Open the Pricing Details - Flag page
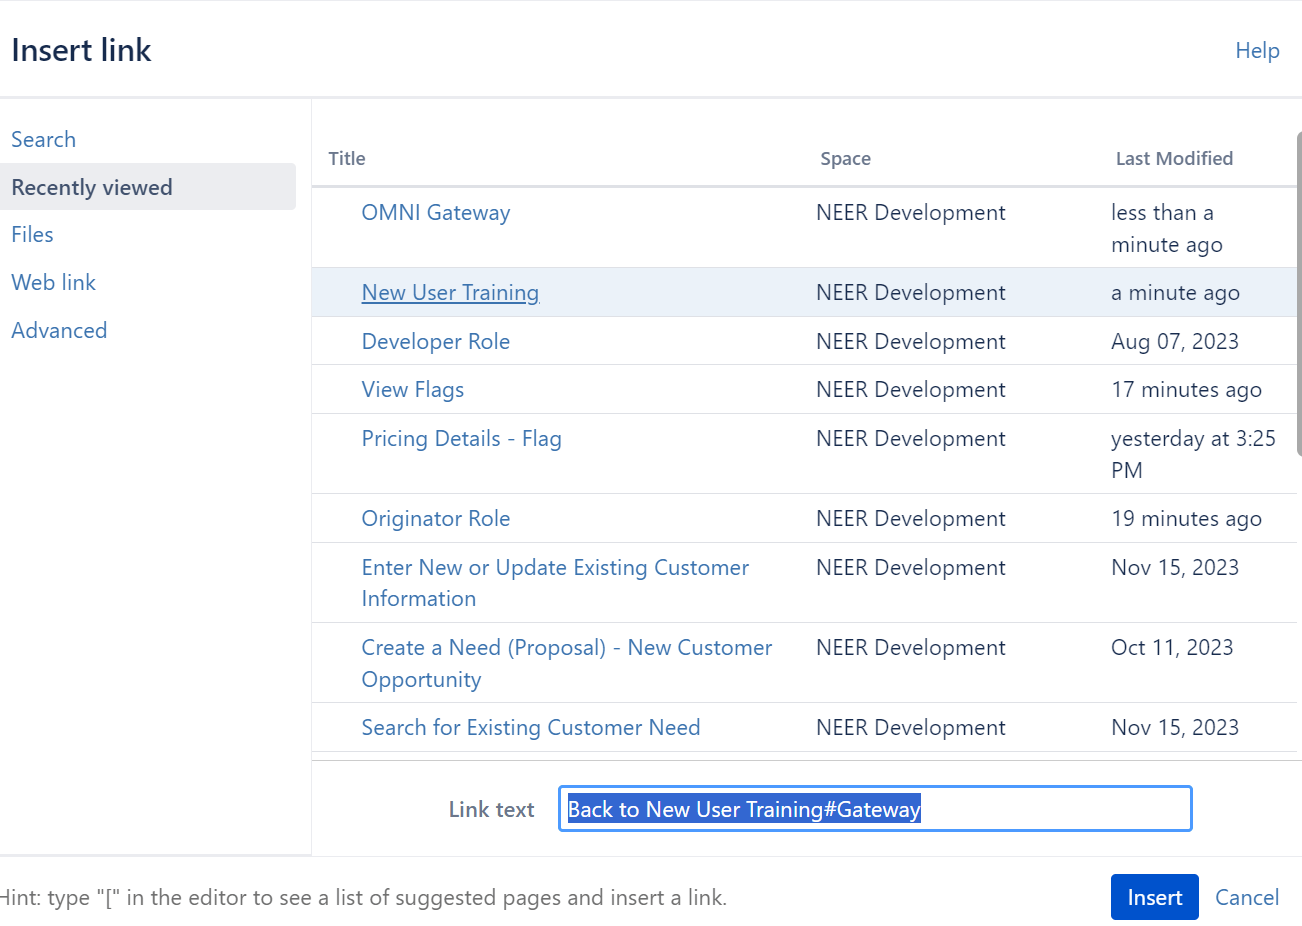Image resolution: width=1302 pixels, height=926 pixels. [461, 438]
